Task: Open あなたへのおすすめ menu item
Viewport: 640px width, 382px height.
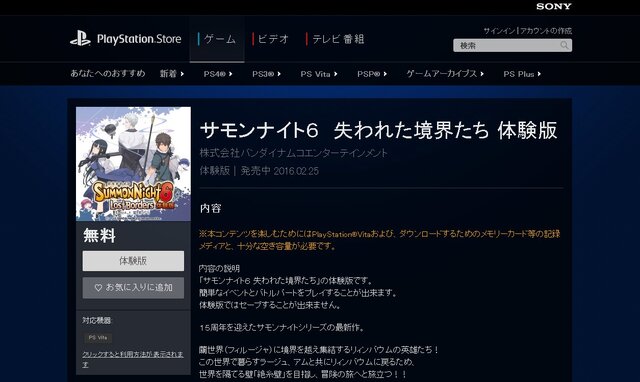Action: point(108,73)
